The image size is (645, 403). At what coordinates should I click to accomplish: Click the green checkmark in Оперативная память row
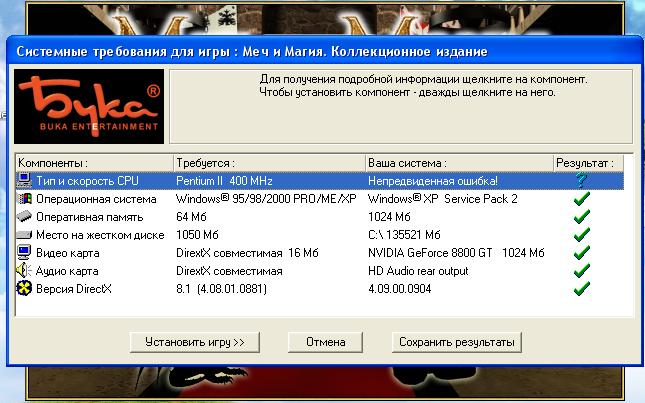tap(582, 216)
